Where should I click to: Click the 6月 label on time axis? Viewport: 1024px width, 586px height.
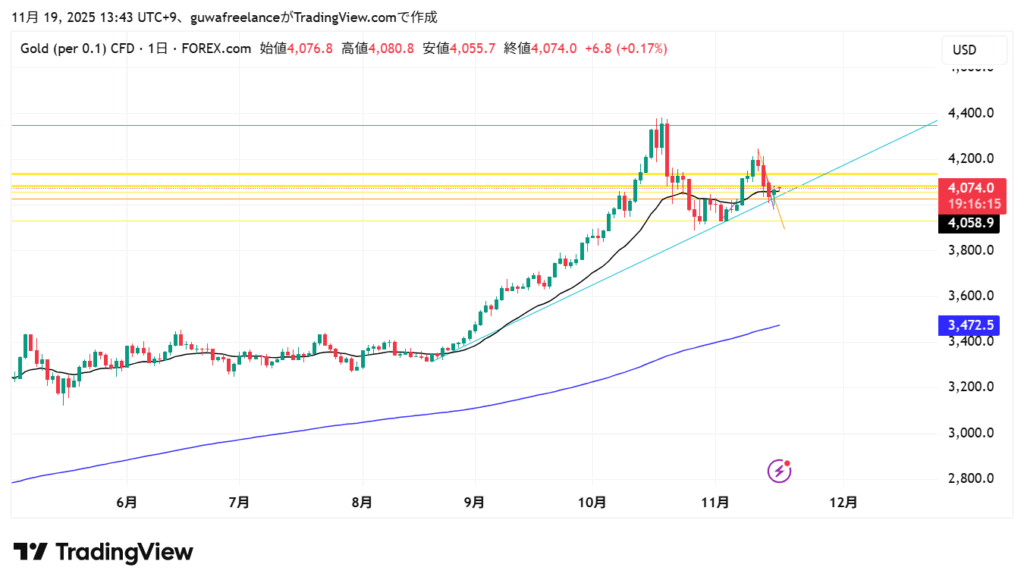(x=126, y=503)
